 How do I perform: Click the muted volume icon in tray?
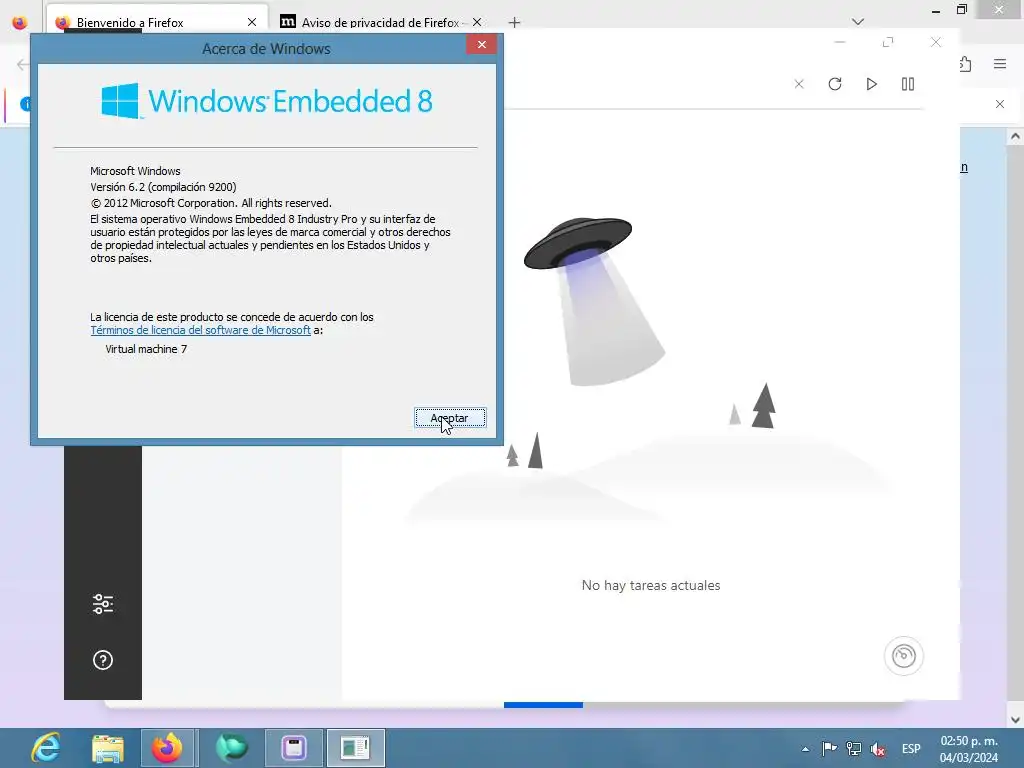point(878,749)
